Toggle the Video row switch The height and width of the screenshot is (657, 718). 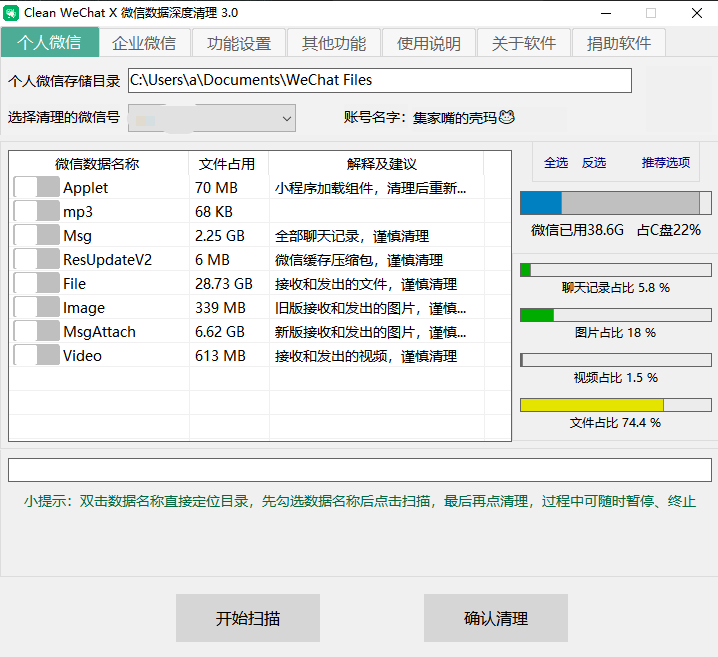37,356
